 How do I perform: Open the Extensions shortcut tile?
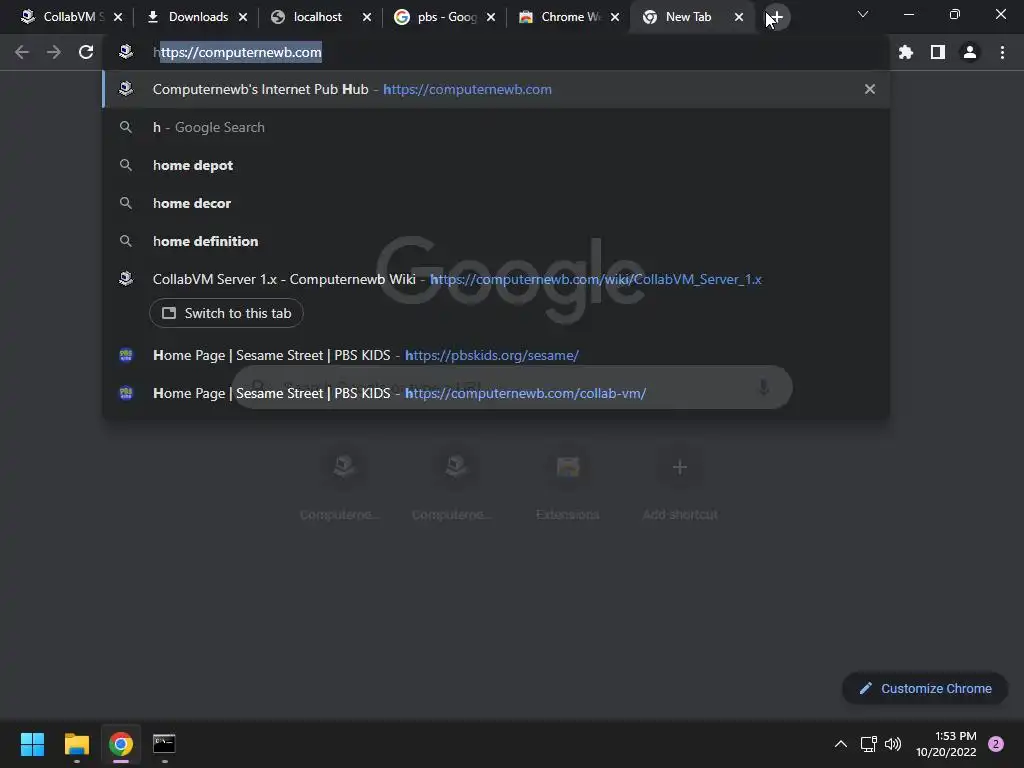[568, 485]
